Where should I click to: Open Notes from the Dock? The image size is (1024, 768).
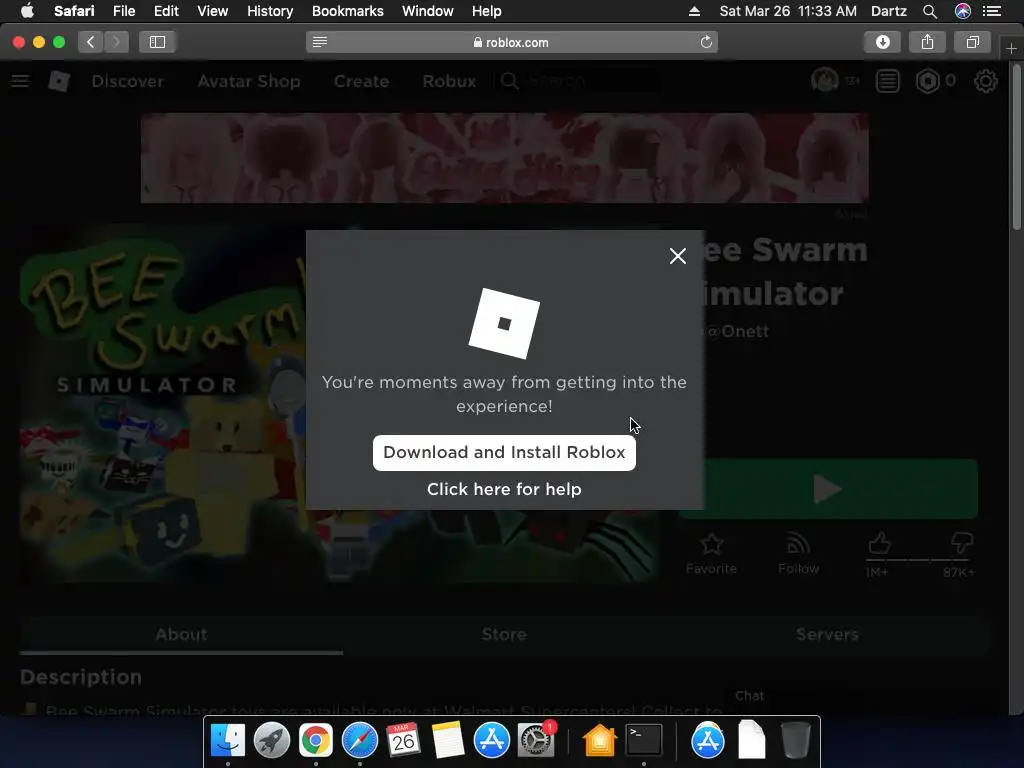click(x=447, y=740)
